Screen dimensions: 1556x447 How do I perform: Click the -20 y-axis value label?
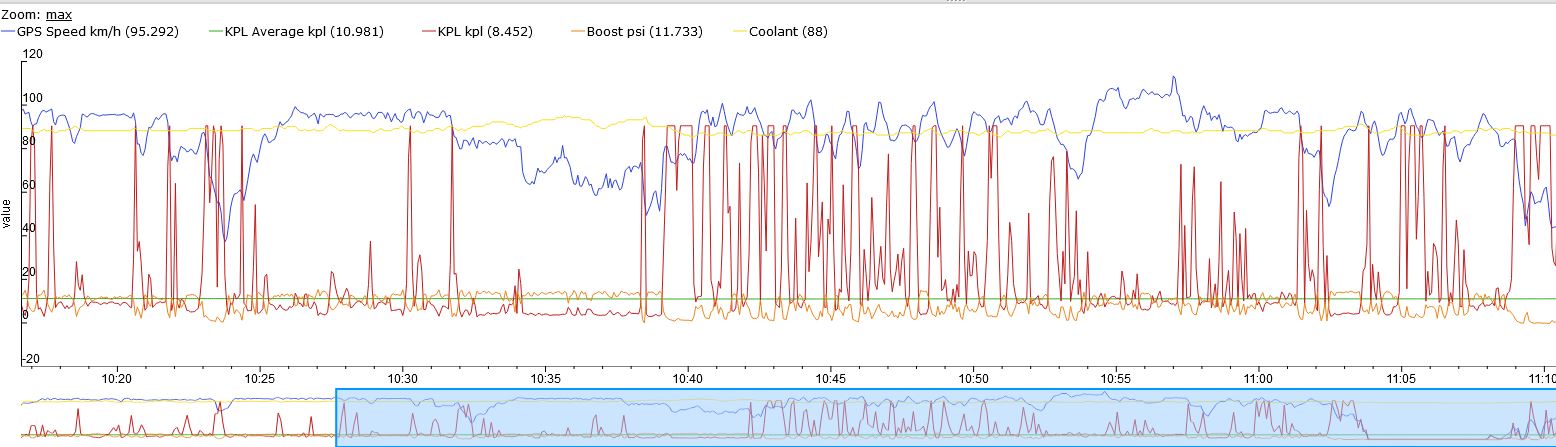(31, 359)
